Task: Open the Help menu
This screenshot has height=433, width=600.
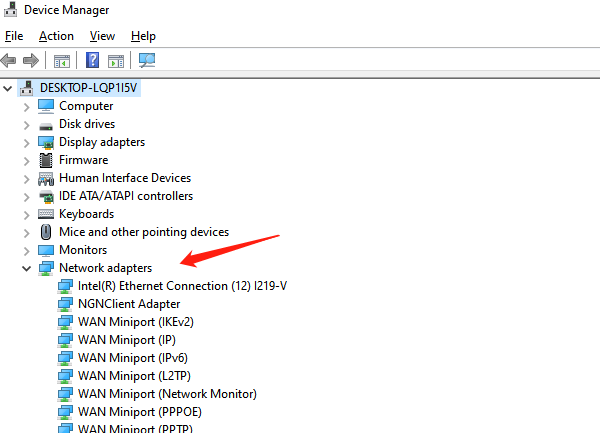Action: (x=143, y=36)
